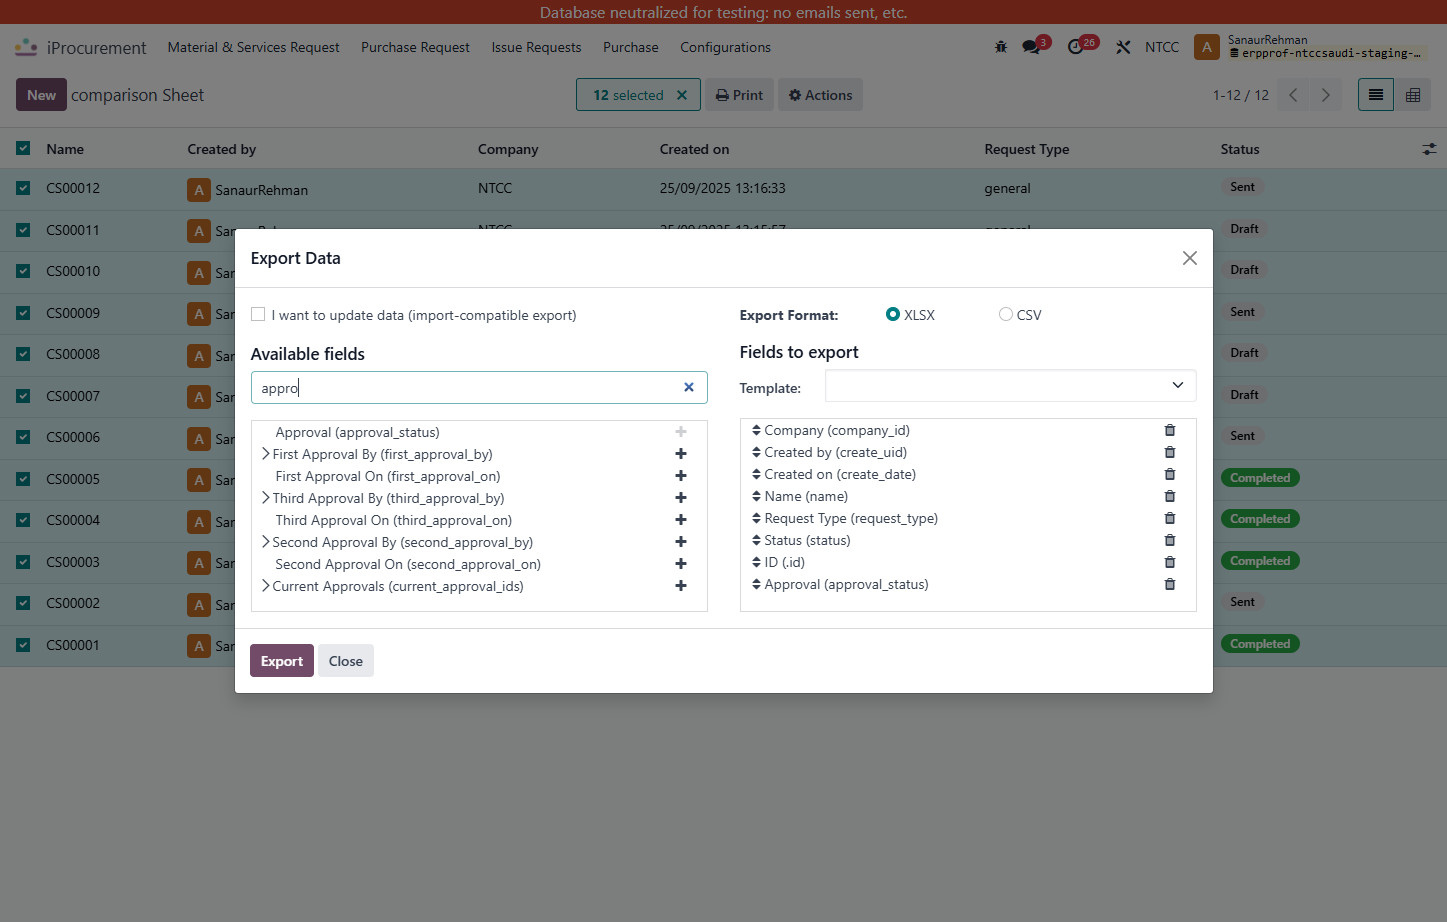1447x922 pixels.
Task: Uncheck the CS00001 row checkbox
Action: (x=23, y=645)
